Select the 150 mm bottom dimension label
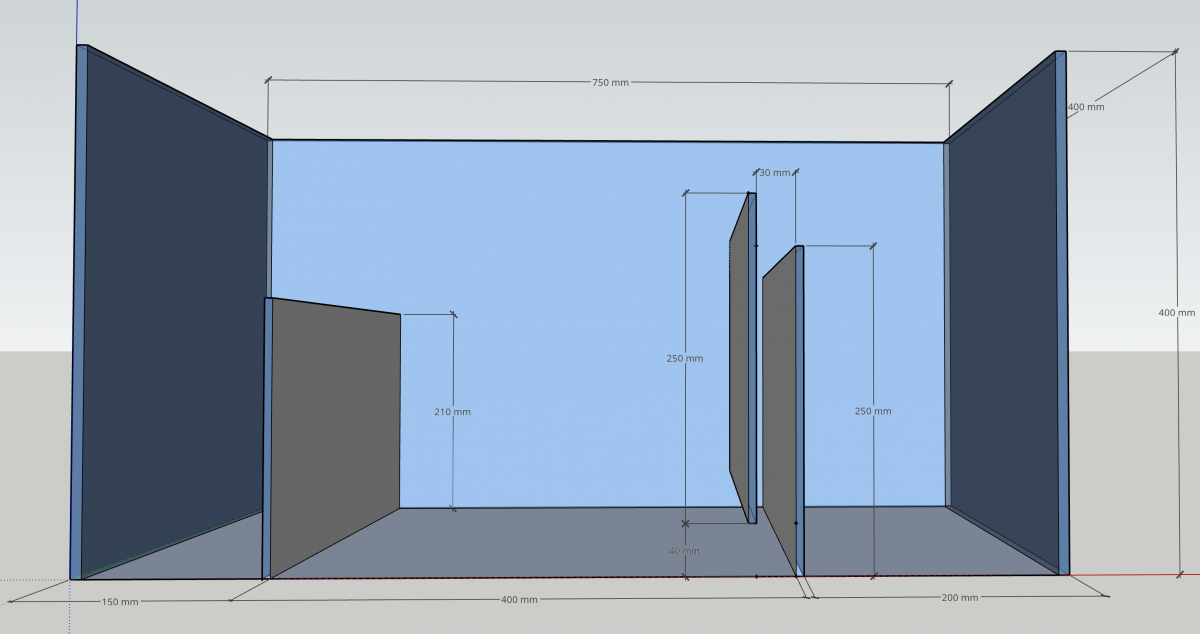Image resolution: width=1200 pixels, height=634 pixels. (x=119, y=602)
